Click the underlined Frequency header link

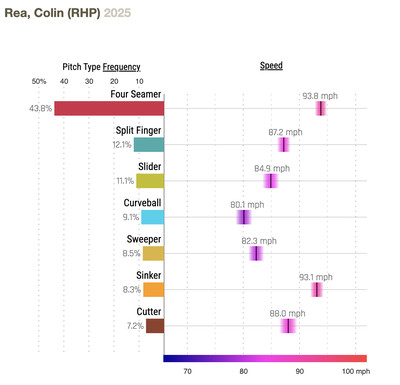pos(121,67)
